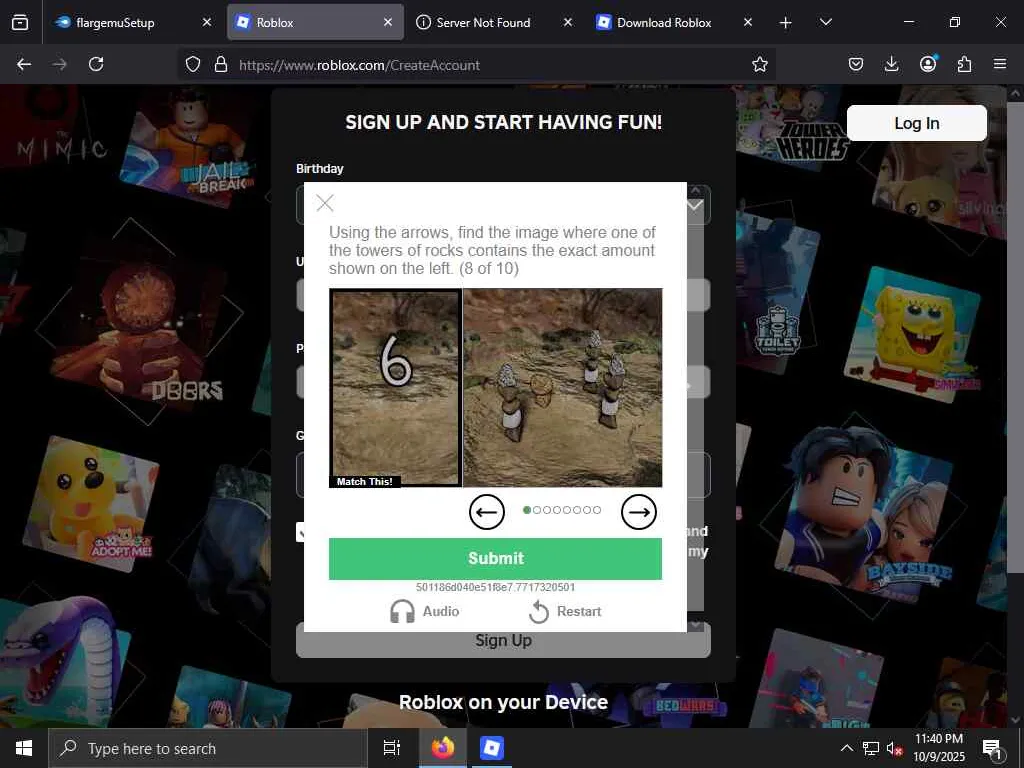Go forward to the next page
The width and height of the screenshot is (1024, 768).
(x=60, y=64)
